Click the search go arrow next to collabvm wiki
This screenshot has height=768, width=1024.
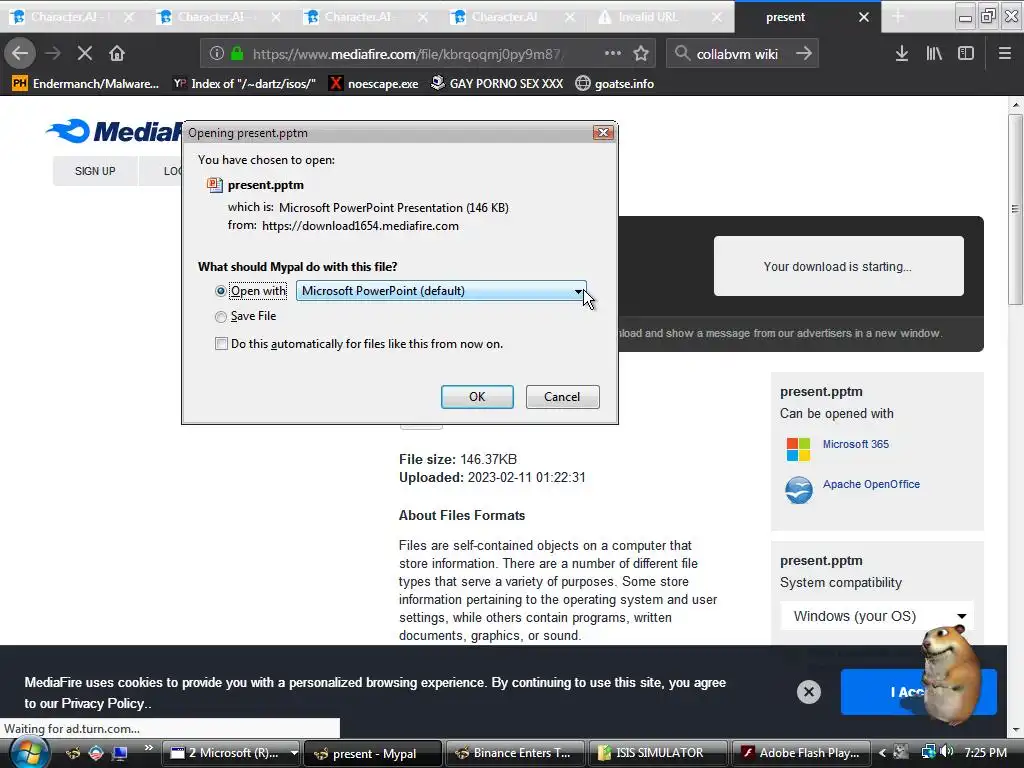pos(804,54)
